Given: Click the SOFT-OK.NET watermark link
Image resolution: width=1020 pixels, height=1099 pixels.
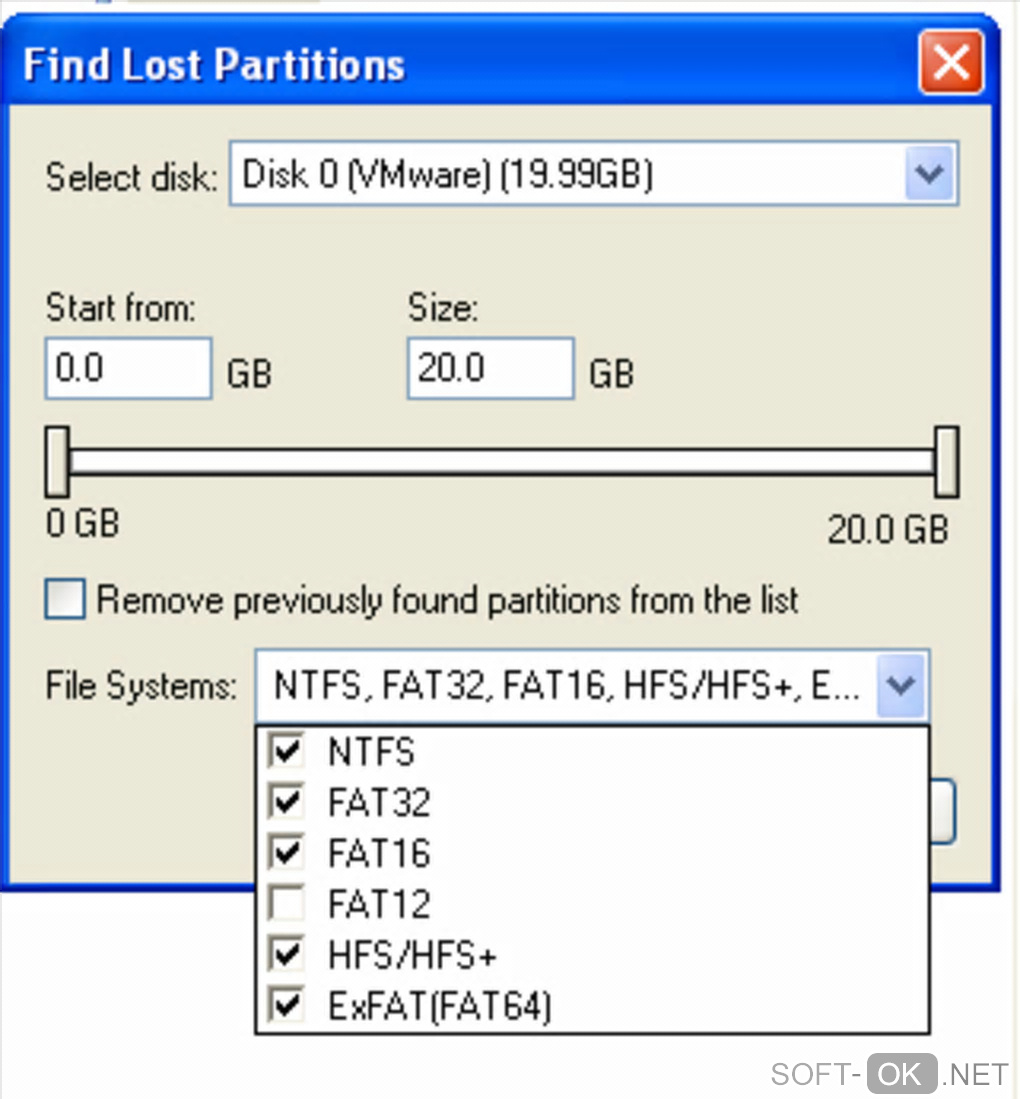Looking at the screenshot, I should [889, 1074].
